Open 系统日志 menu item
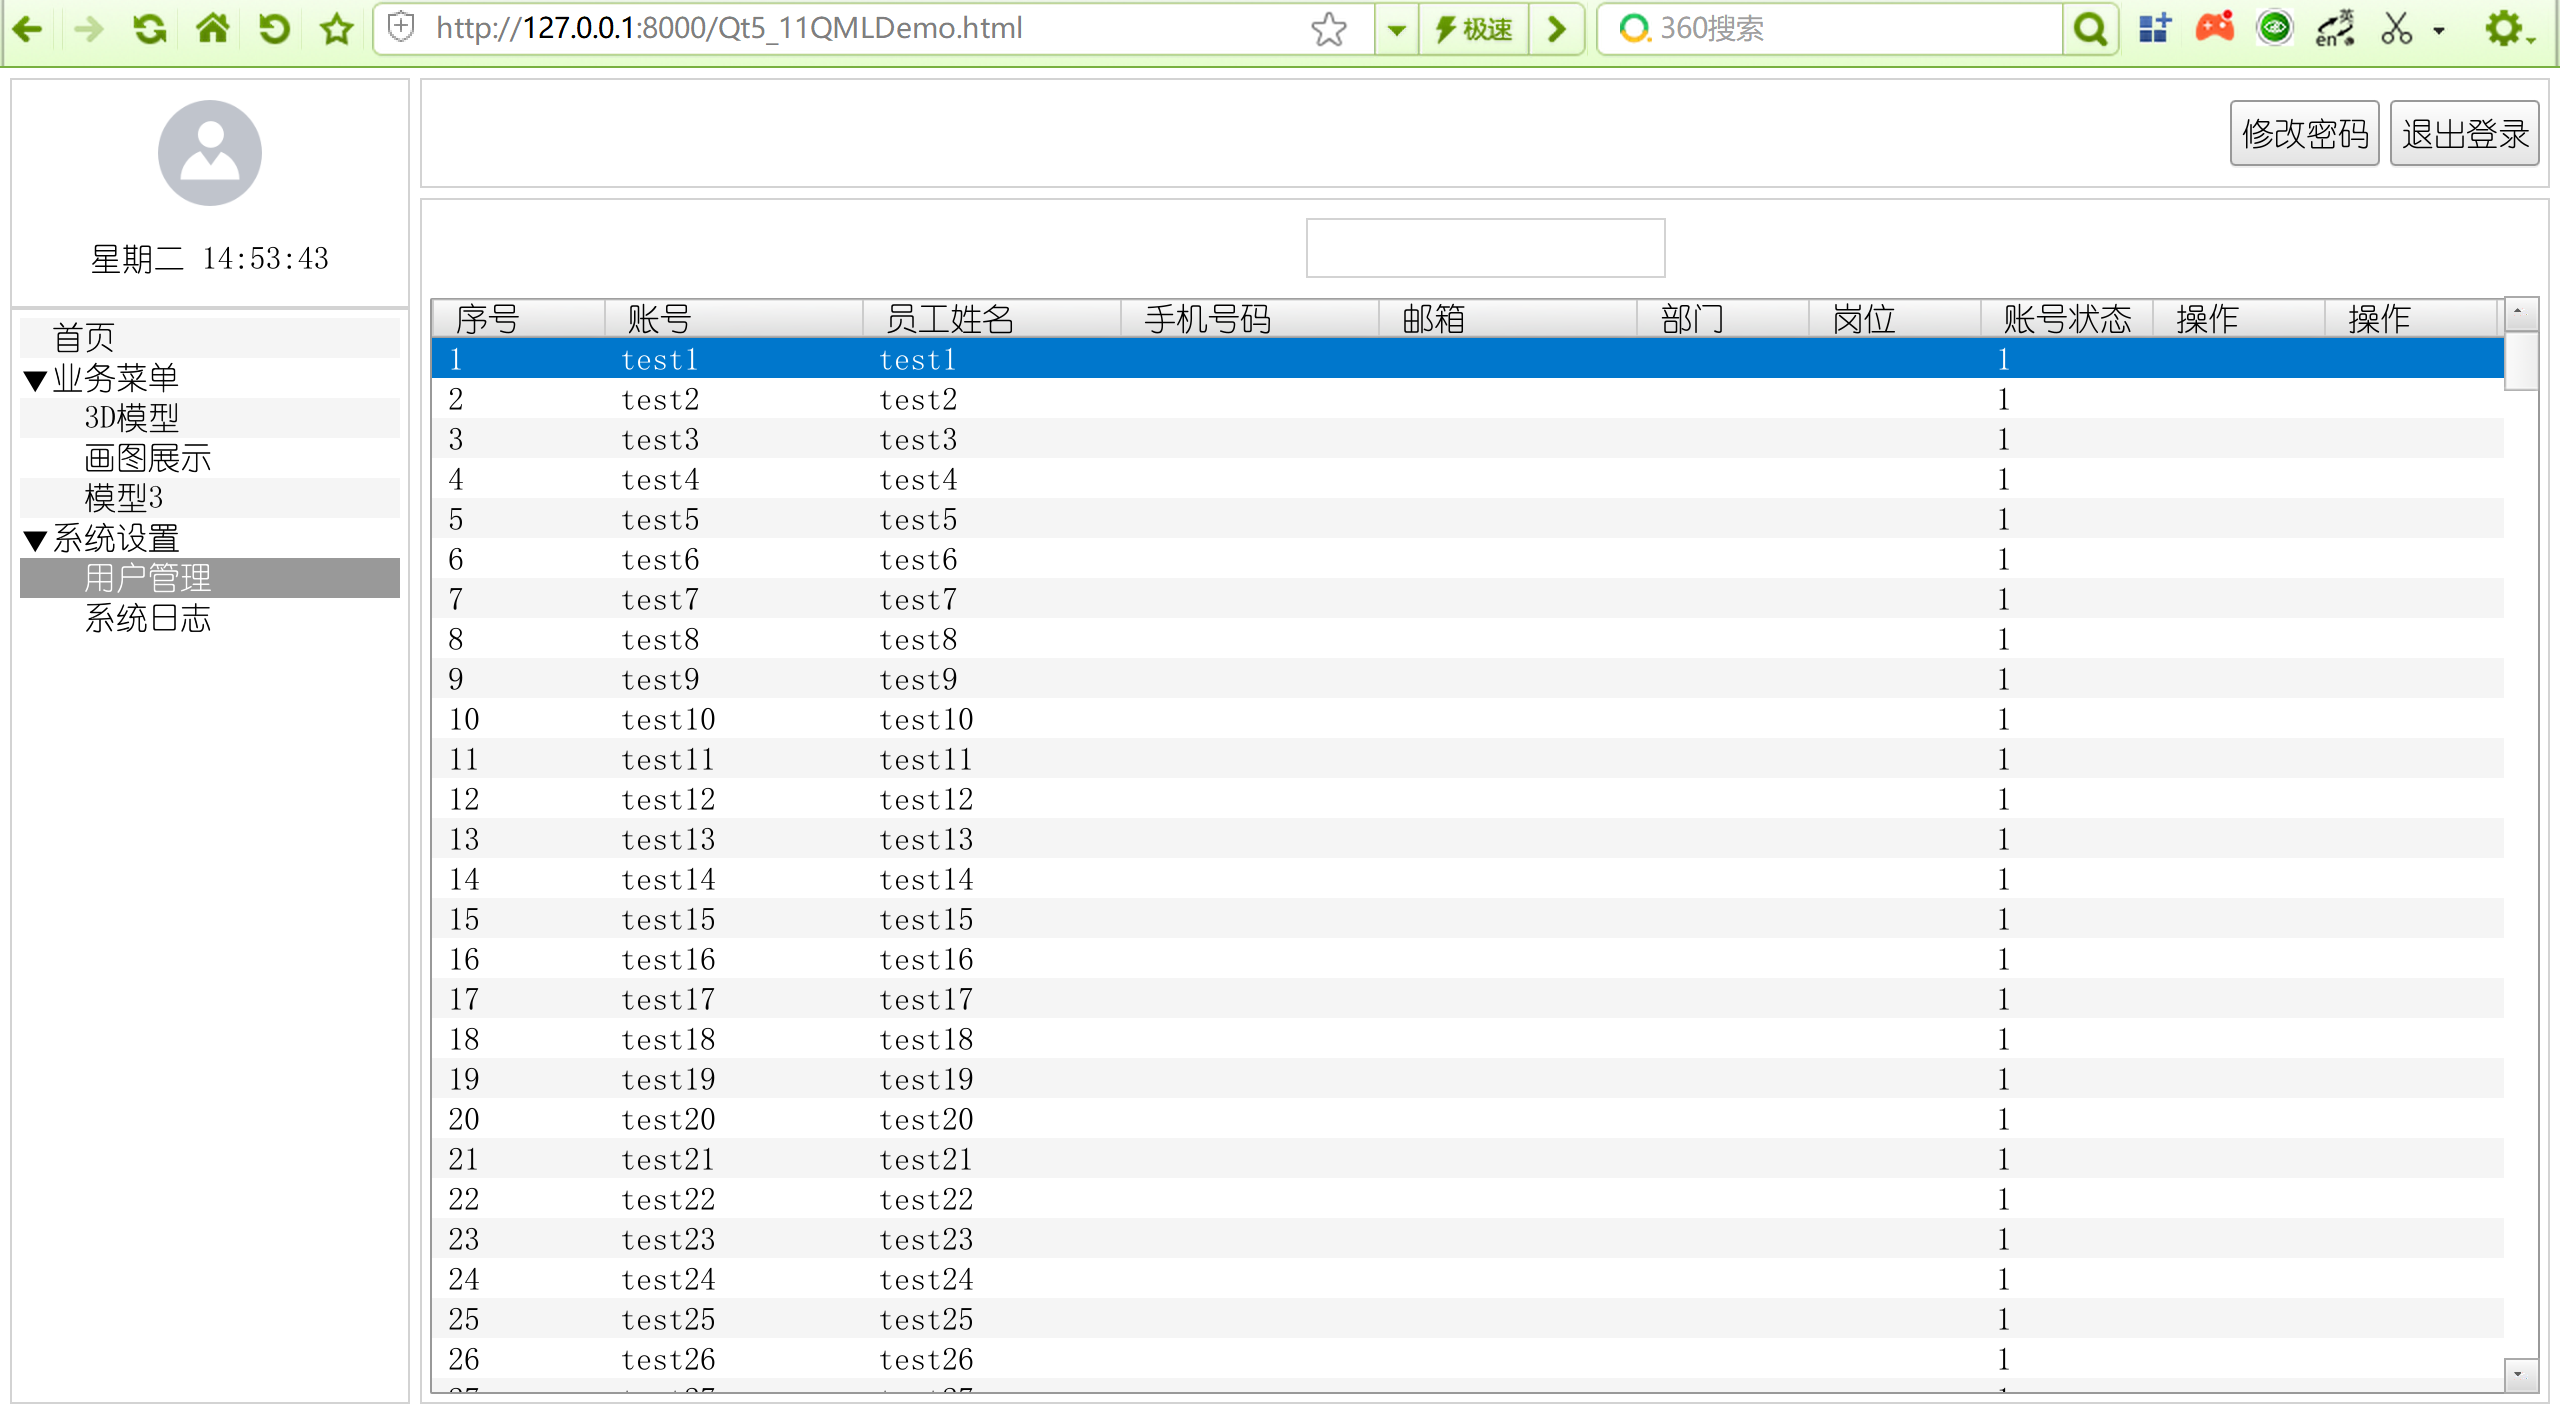The image size is (2560, 1414). 148,619
